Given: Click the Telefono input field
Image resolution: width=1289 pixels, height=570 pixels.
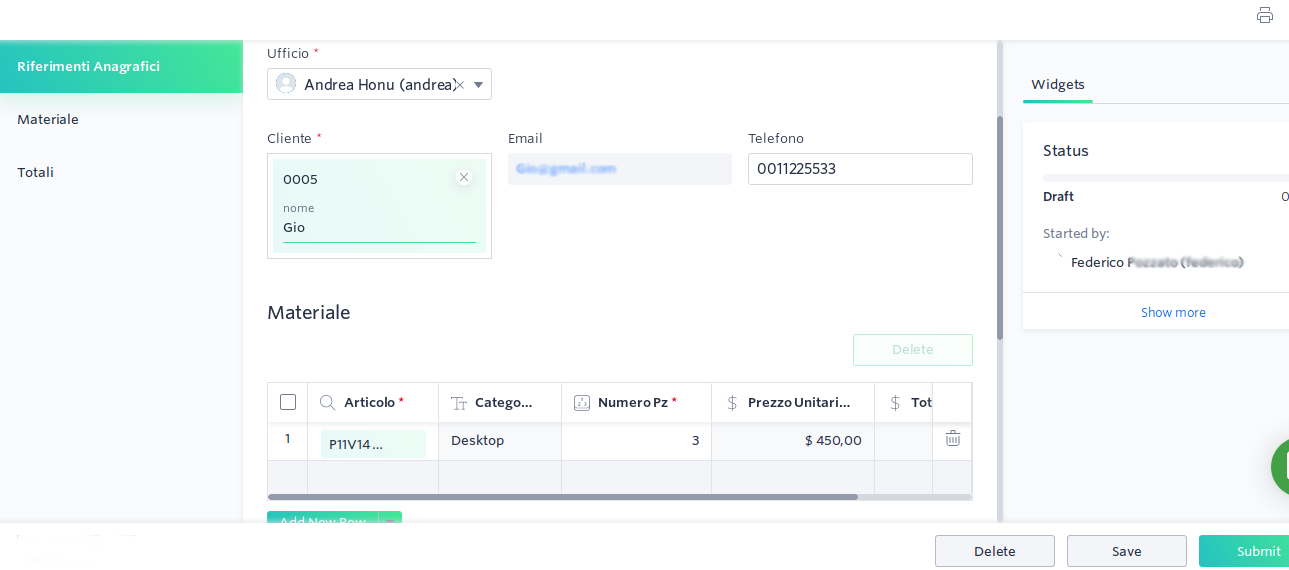Looking at the screenshot, I should click(860, 169).
